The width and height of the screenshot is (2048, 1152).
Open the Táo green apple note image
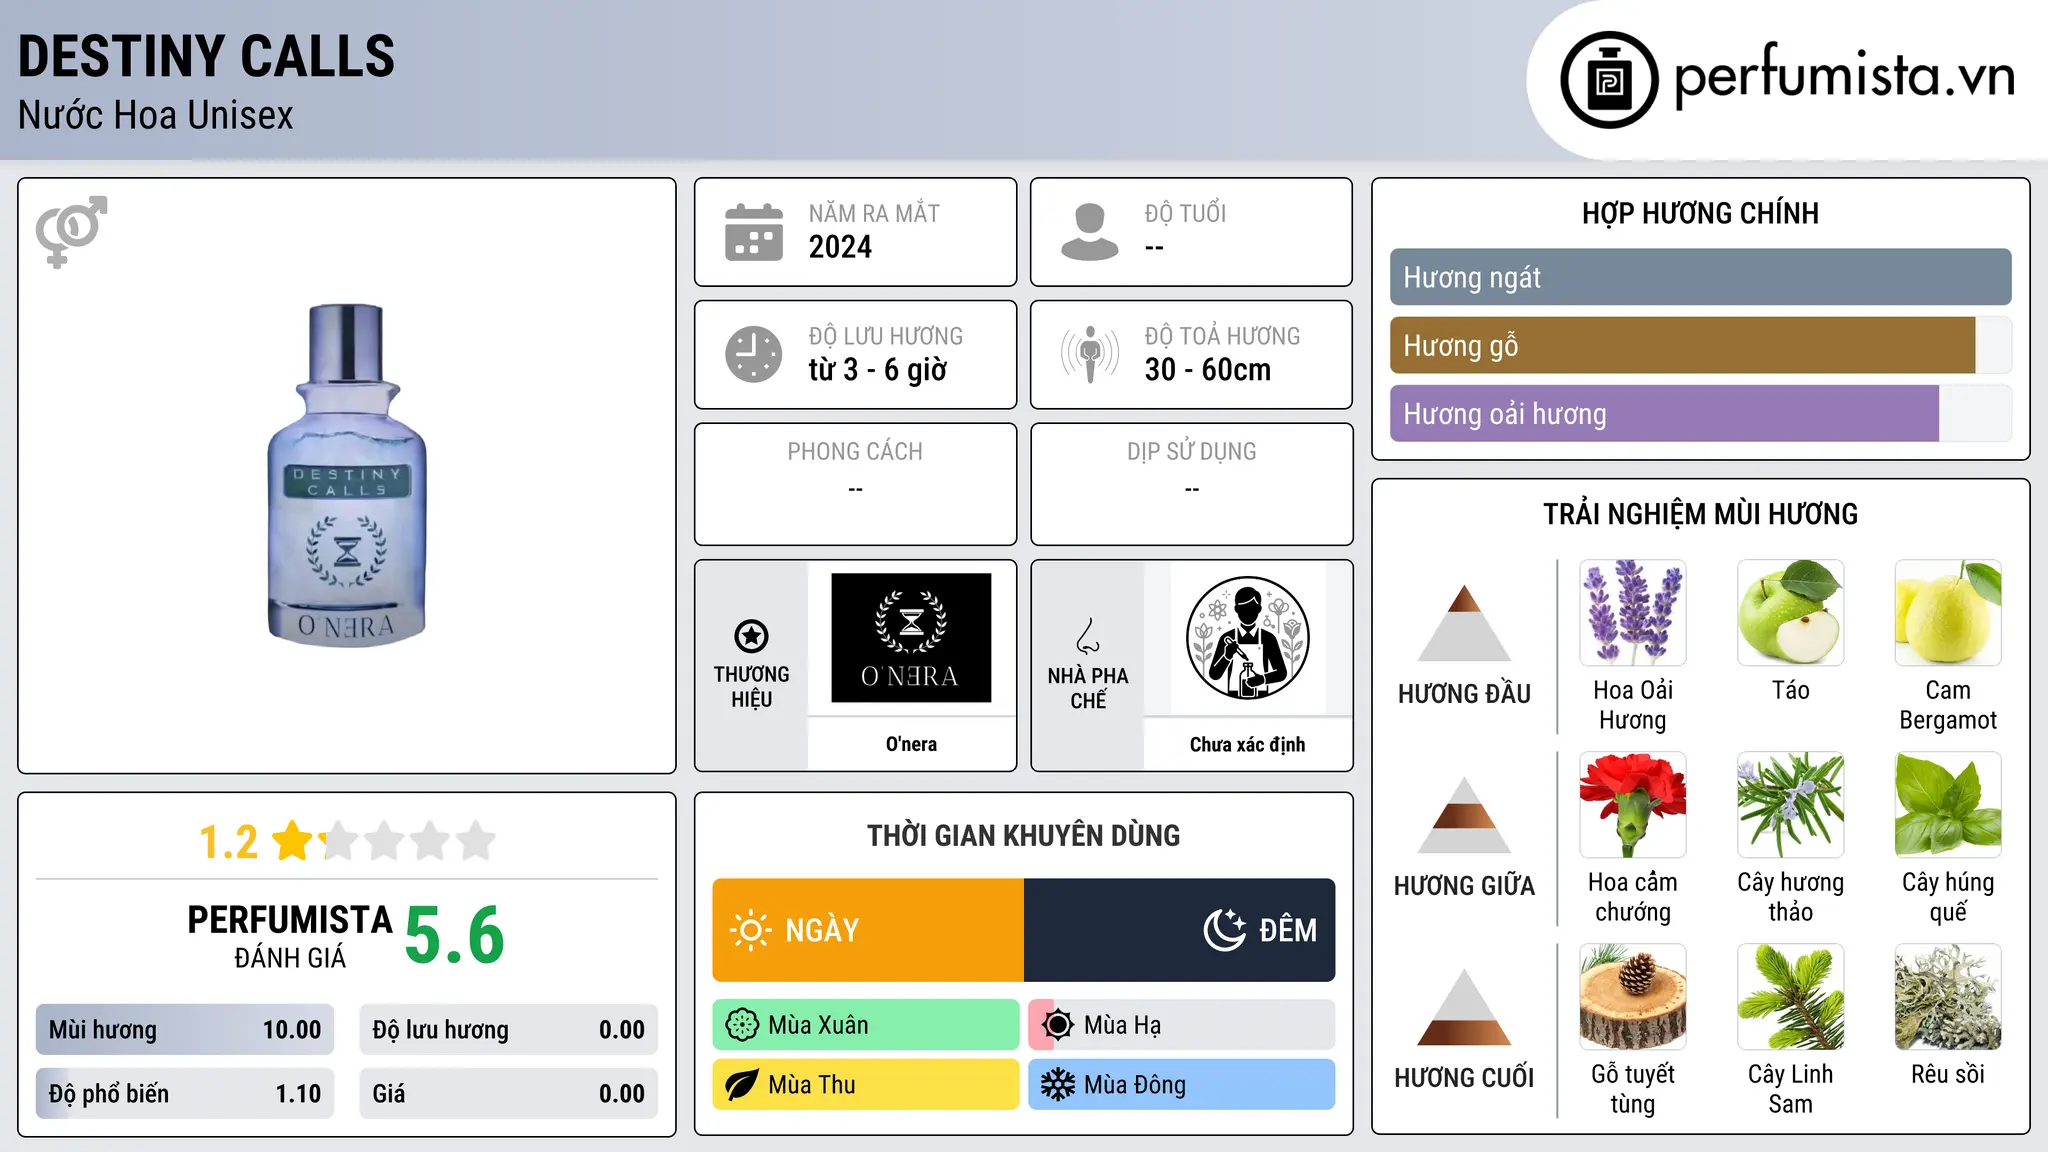[1791, 613]
